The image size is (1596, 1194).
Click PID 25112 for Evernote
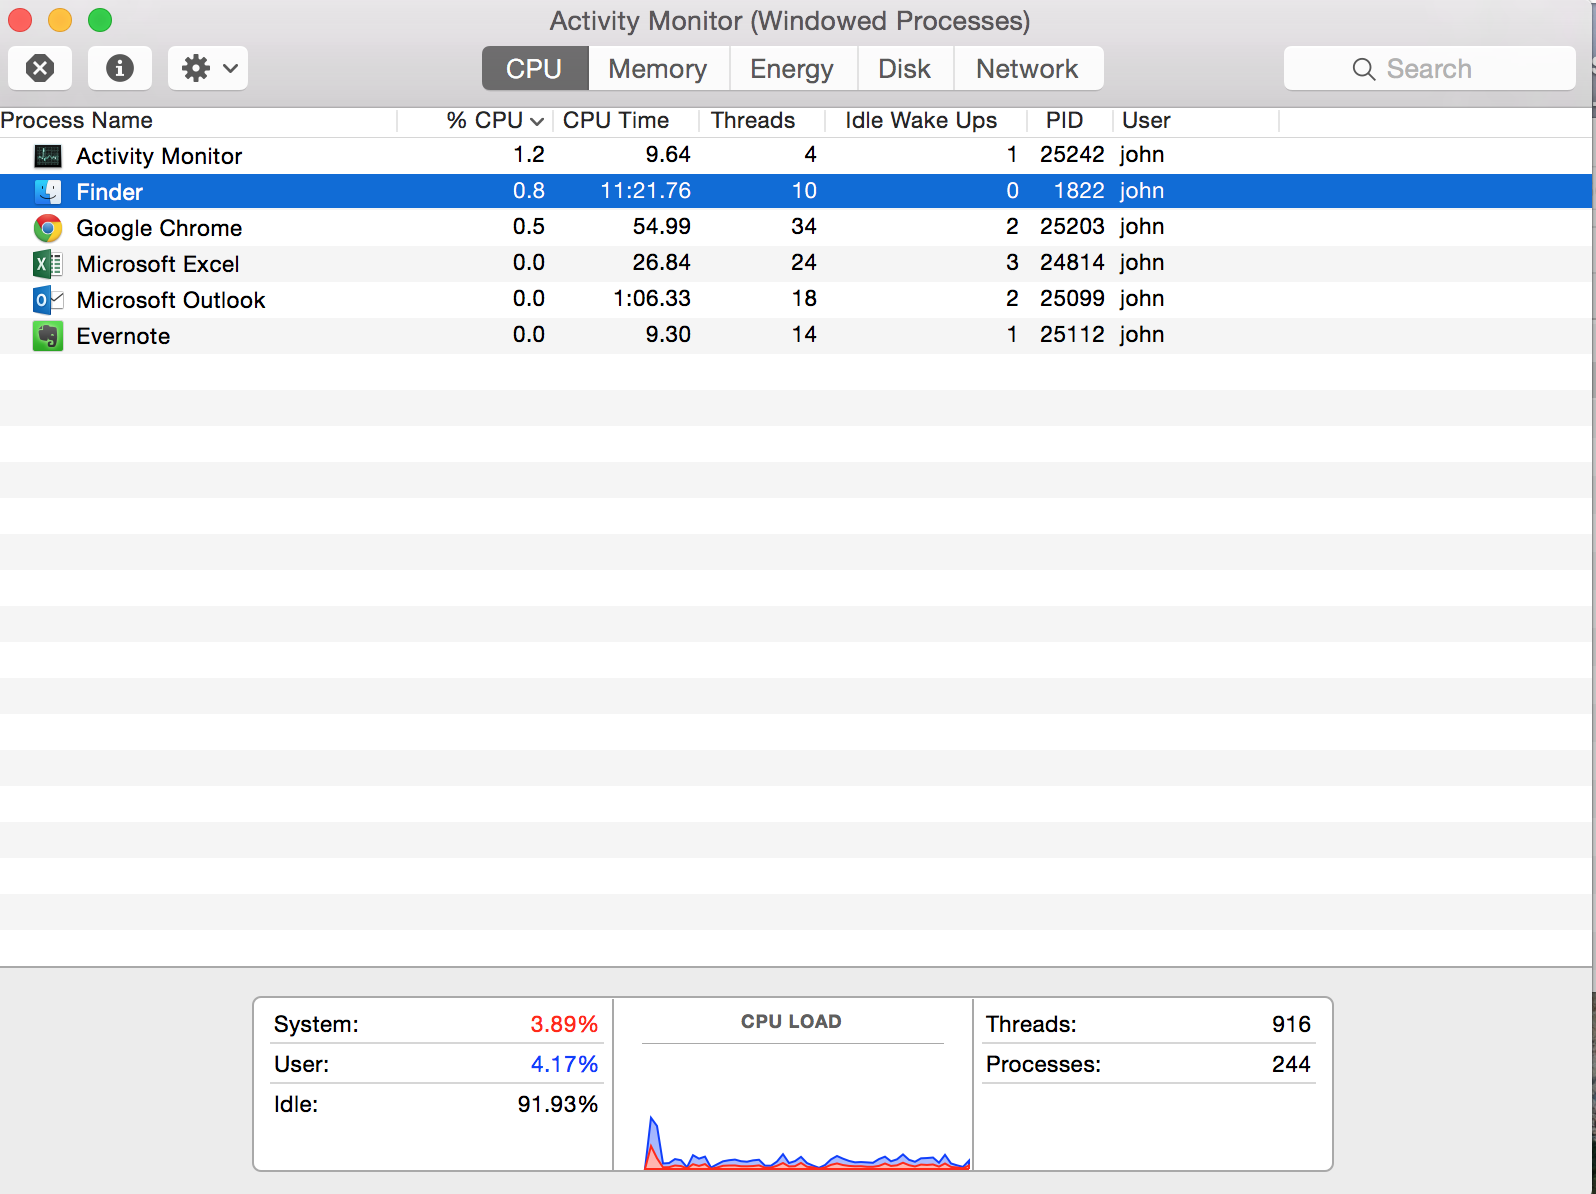pos(1072,334)
